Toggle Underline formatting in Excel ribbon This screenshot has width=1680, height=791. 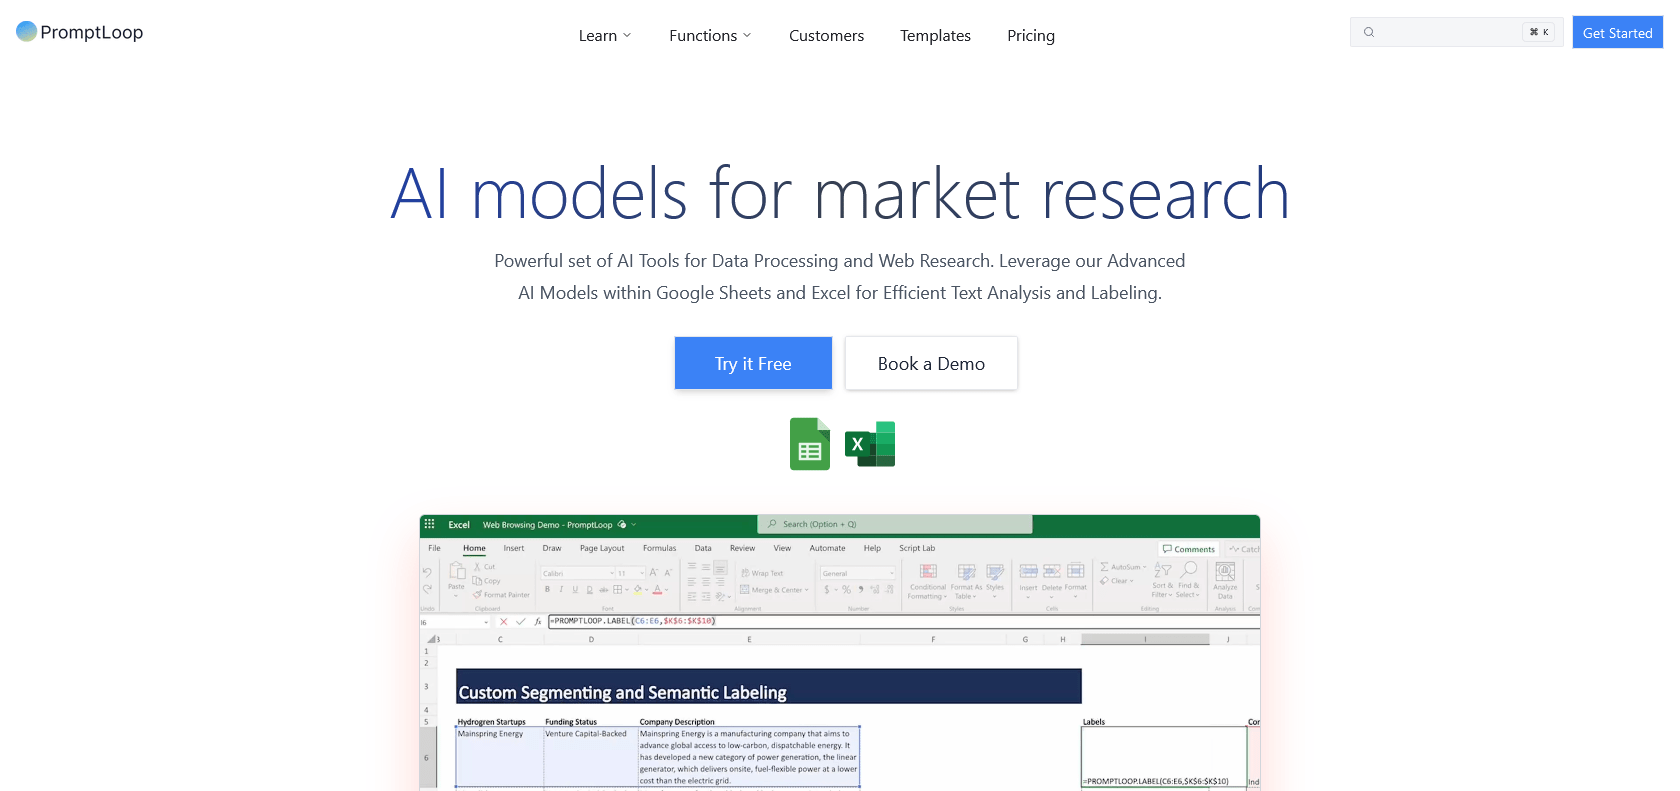[575, 589]
